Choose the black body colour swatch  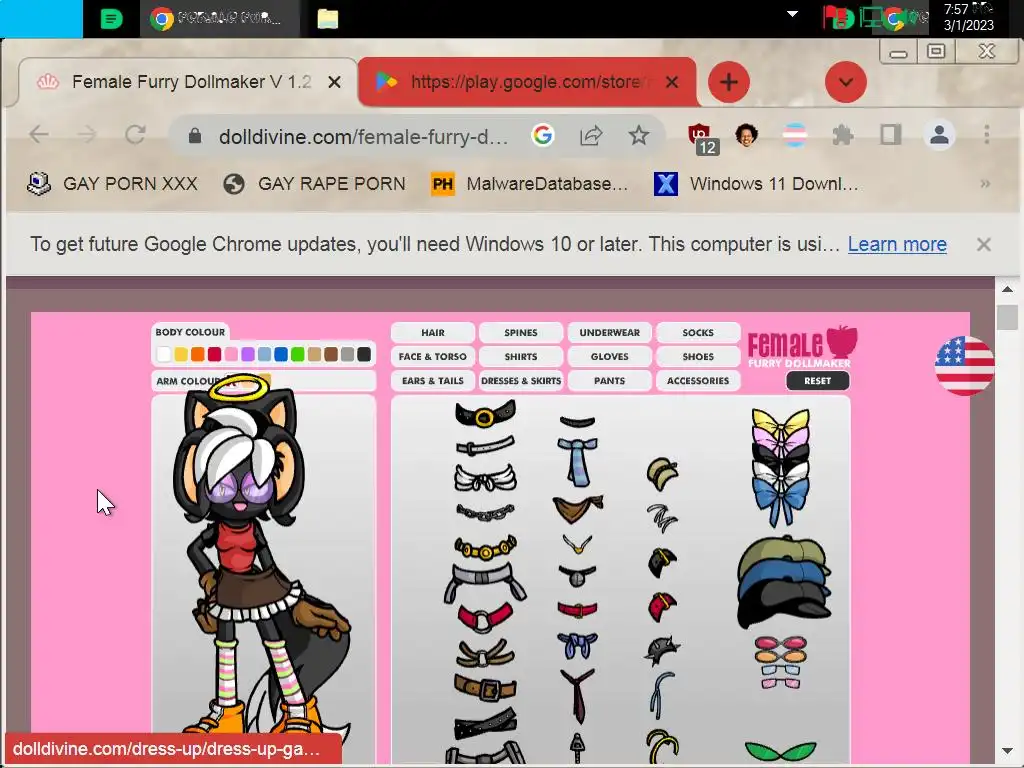[x=364, y=354]
